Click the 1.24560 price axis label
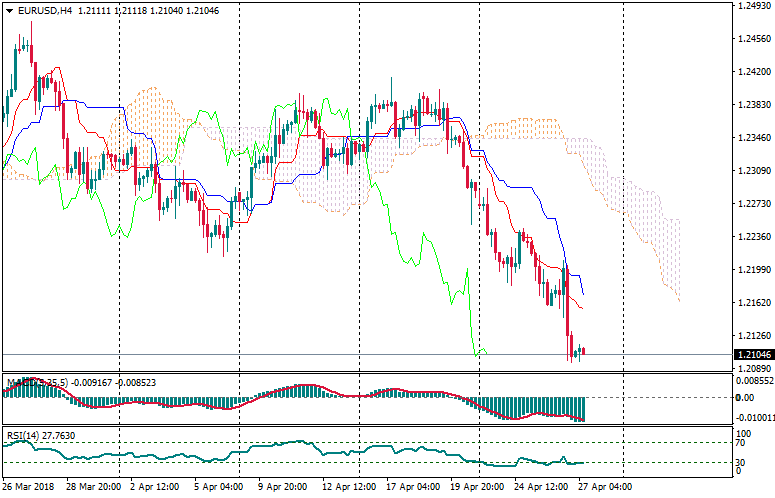The height and width of the screenshot is (498, 775). 752,39
